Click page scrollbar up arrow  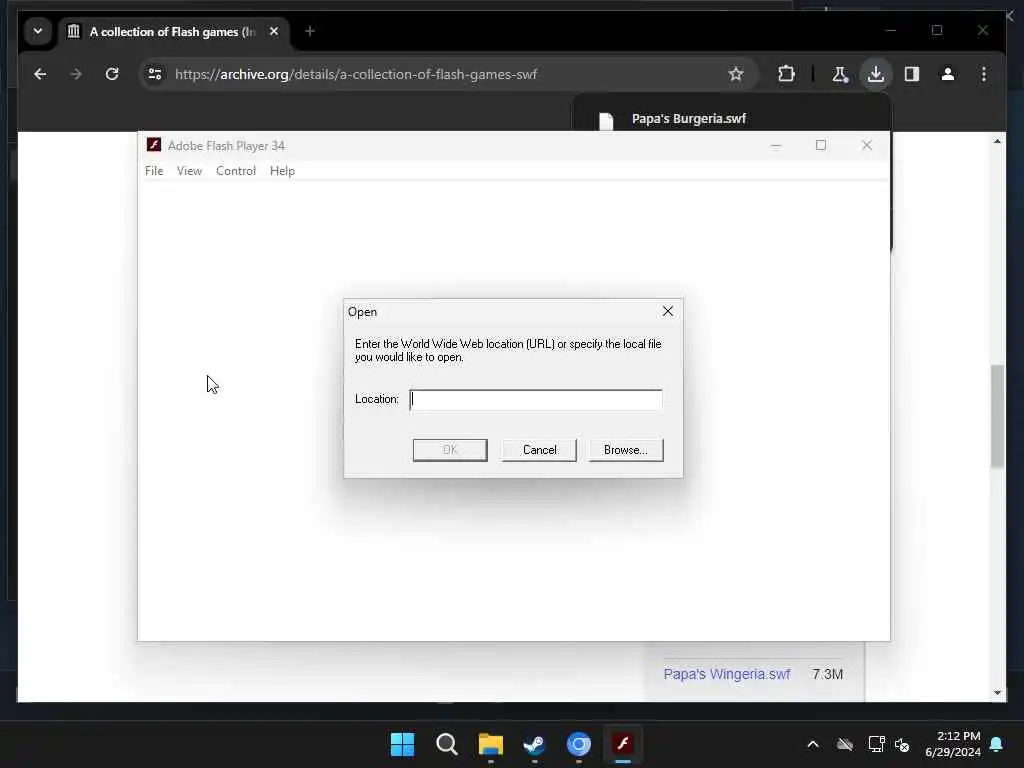point(997,141)
